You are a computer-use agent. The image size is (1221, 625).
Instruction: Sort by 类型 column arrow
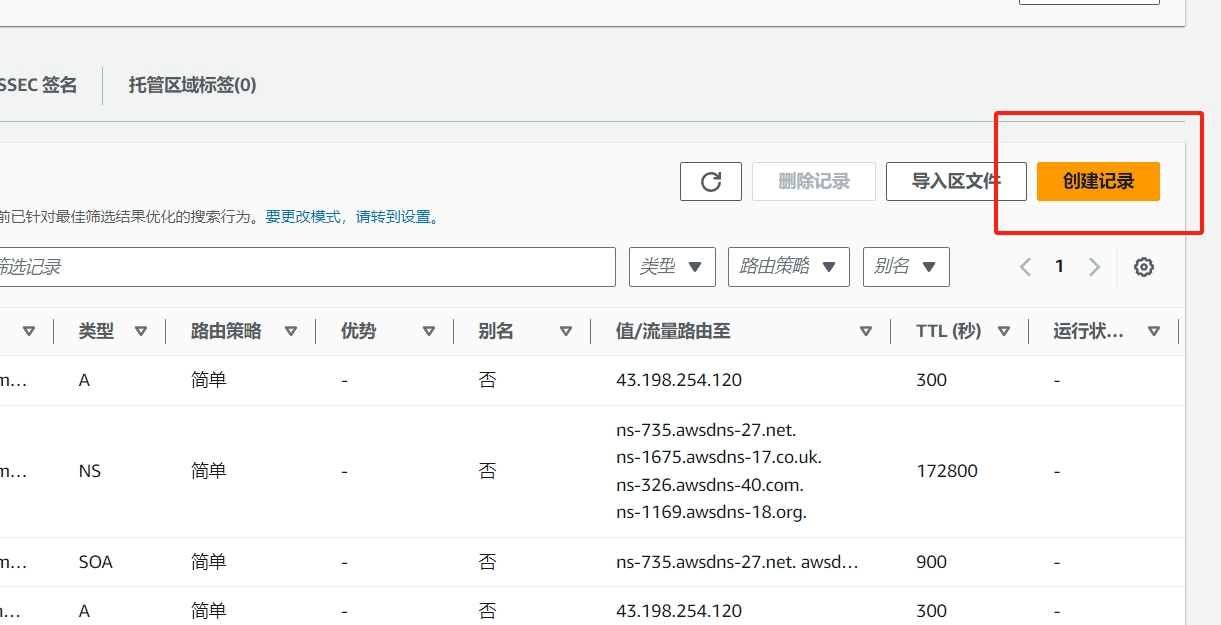pyautogui.click(x=141, y=331)
